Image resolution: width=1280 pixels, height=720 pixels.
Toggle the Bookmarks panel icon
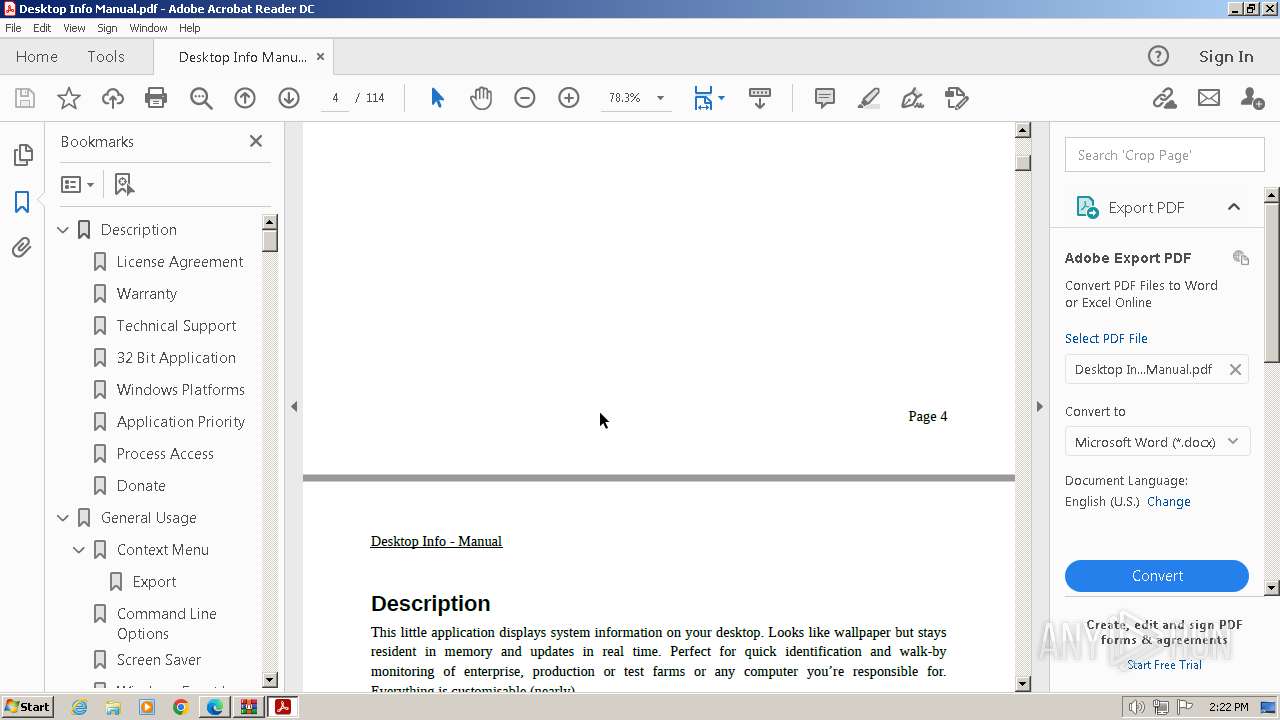pyautogui.click(x=22, y=201)
